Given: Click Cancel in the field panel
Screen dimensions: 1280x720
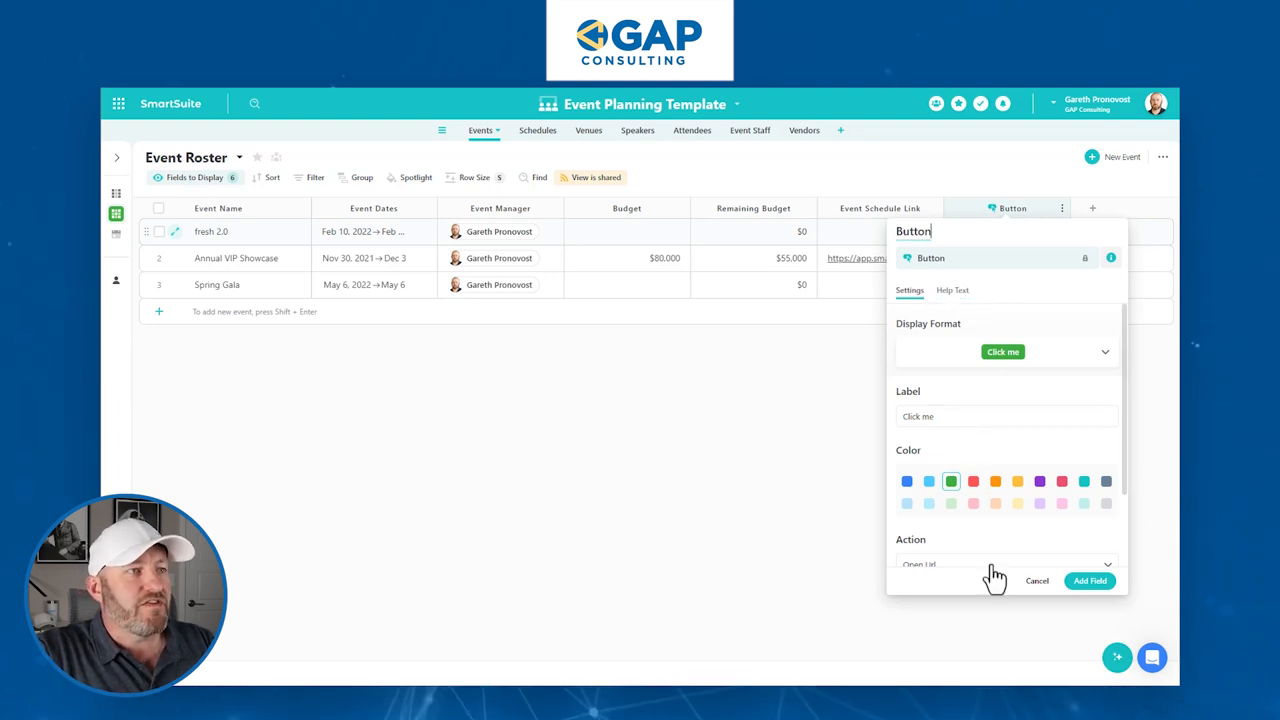Looking at the screenshot, I should [x=1037, y=581].
